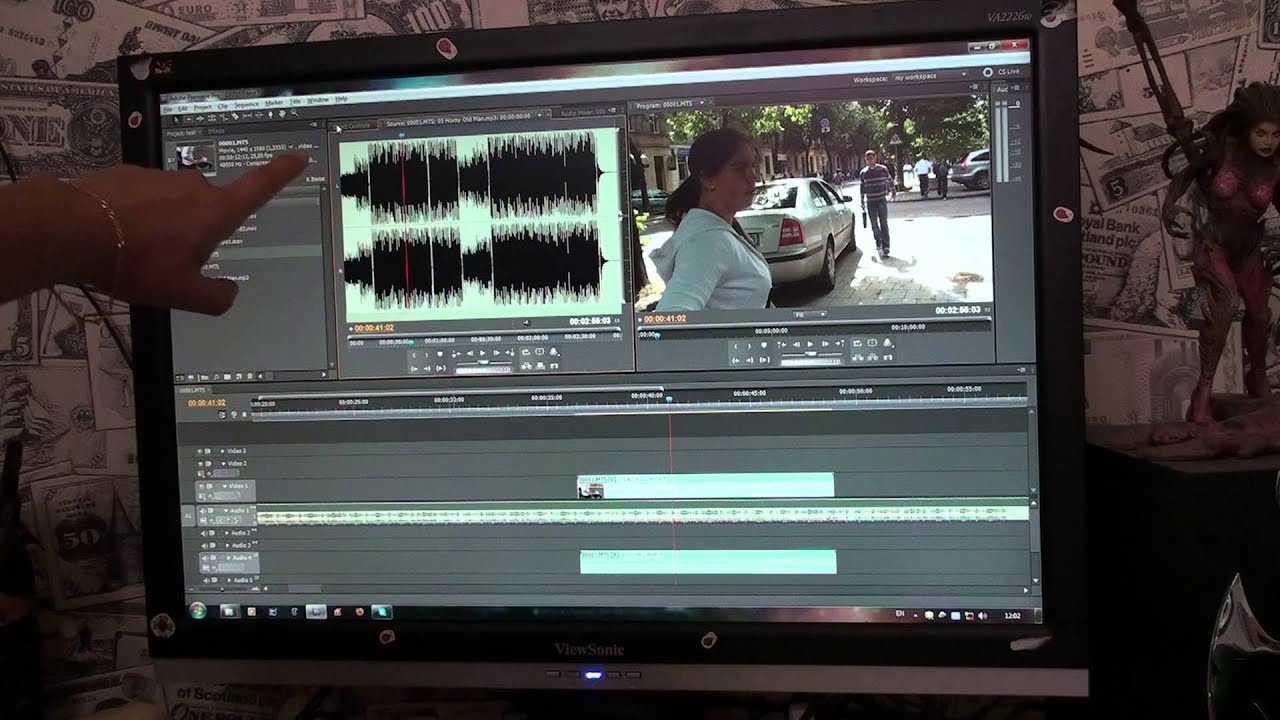This screenshot has height=720, width=1280.
Task: Toggle eye visibility for Video 2
Action: pos(200,464)
